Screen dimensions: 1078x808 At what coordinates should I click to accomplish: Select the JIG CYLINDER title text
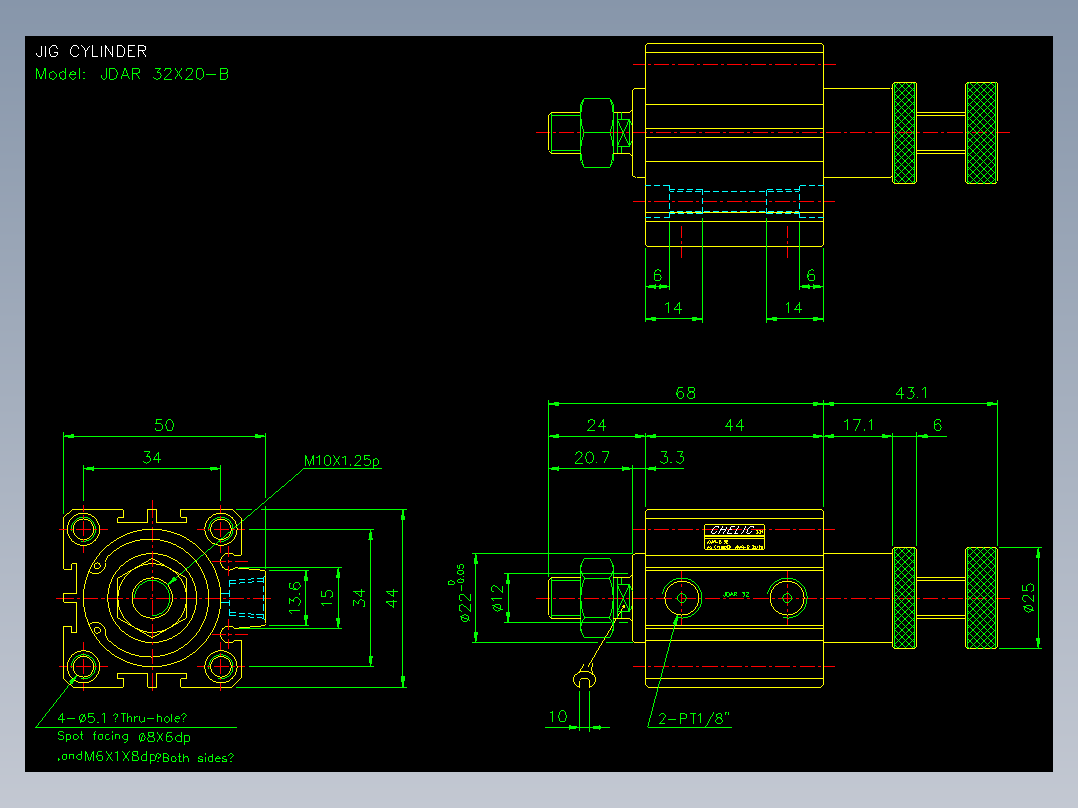(91, 52)
